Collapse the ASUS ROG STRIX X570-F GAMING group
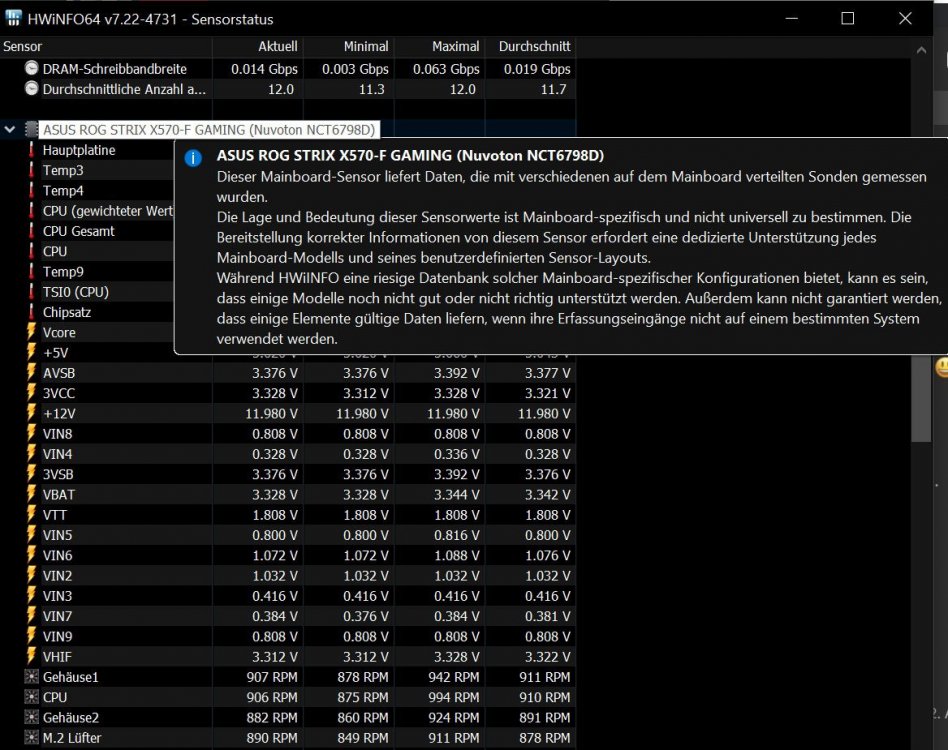The width and height of the screenshot is (948, 750). 10,129
